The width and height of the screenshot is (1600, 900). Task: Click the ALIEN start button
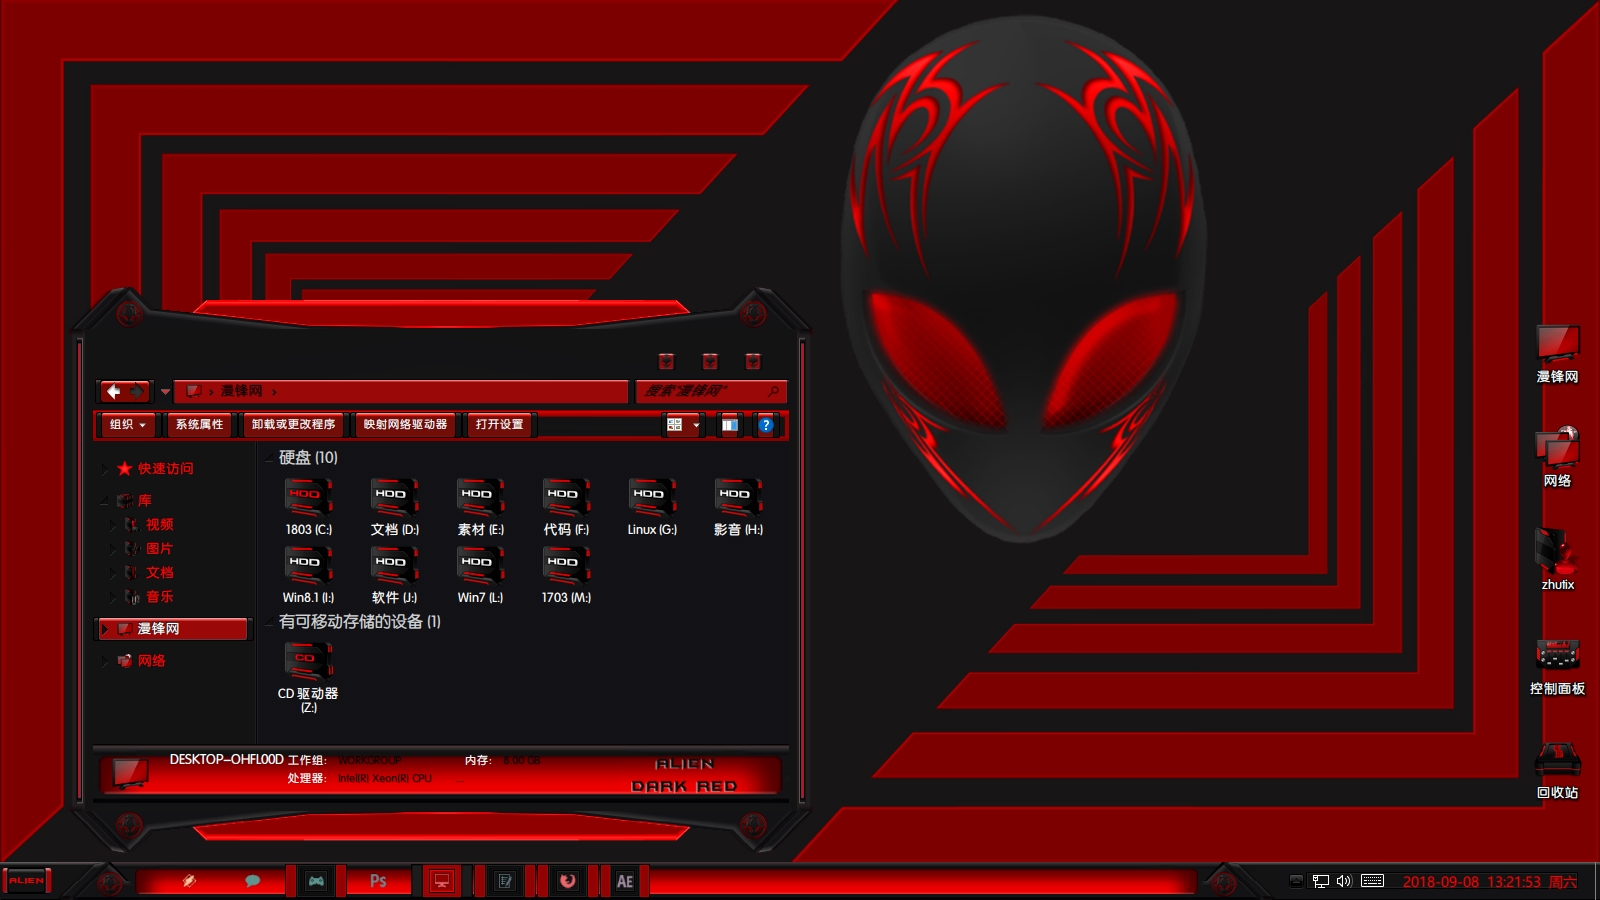[27, 881]
